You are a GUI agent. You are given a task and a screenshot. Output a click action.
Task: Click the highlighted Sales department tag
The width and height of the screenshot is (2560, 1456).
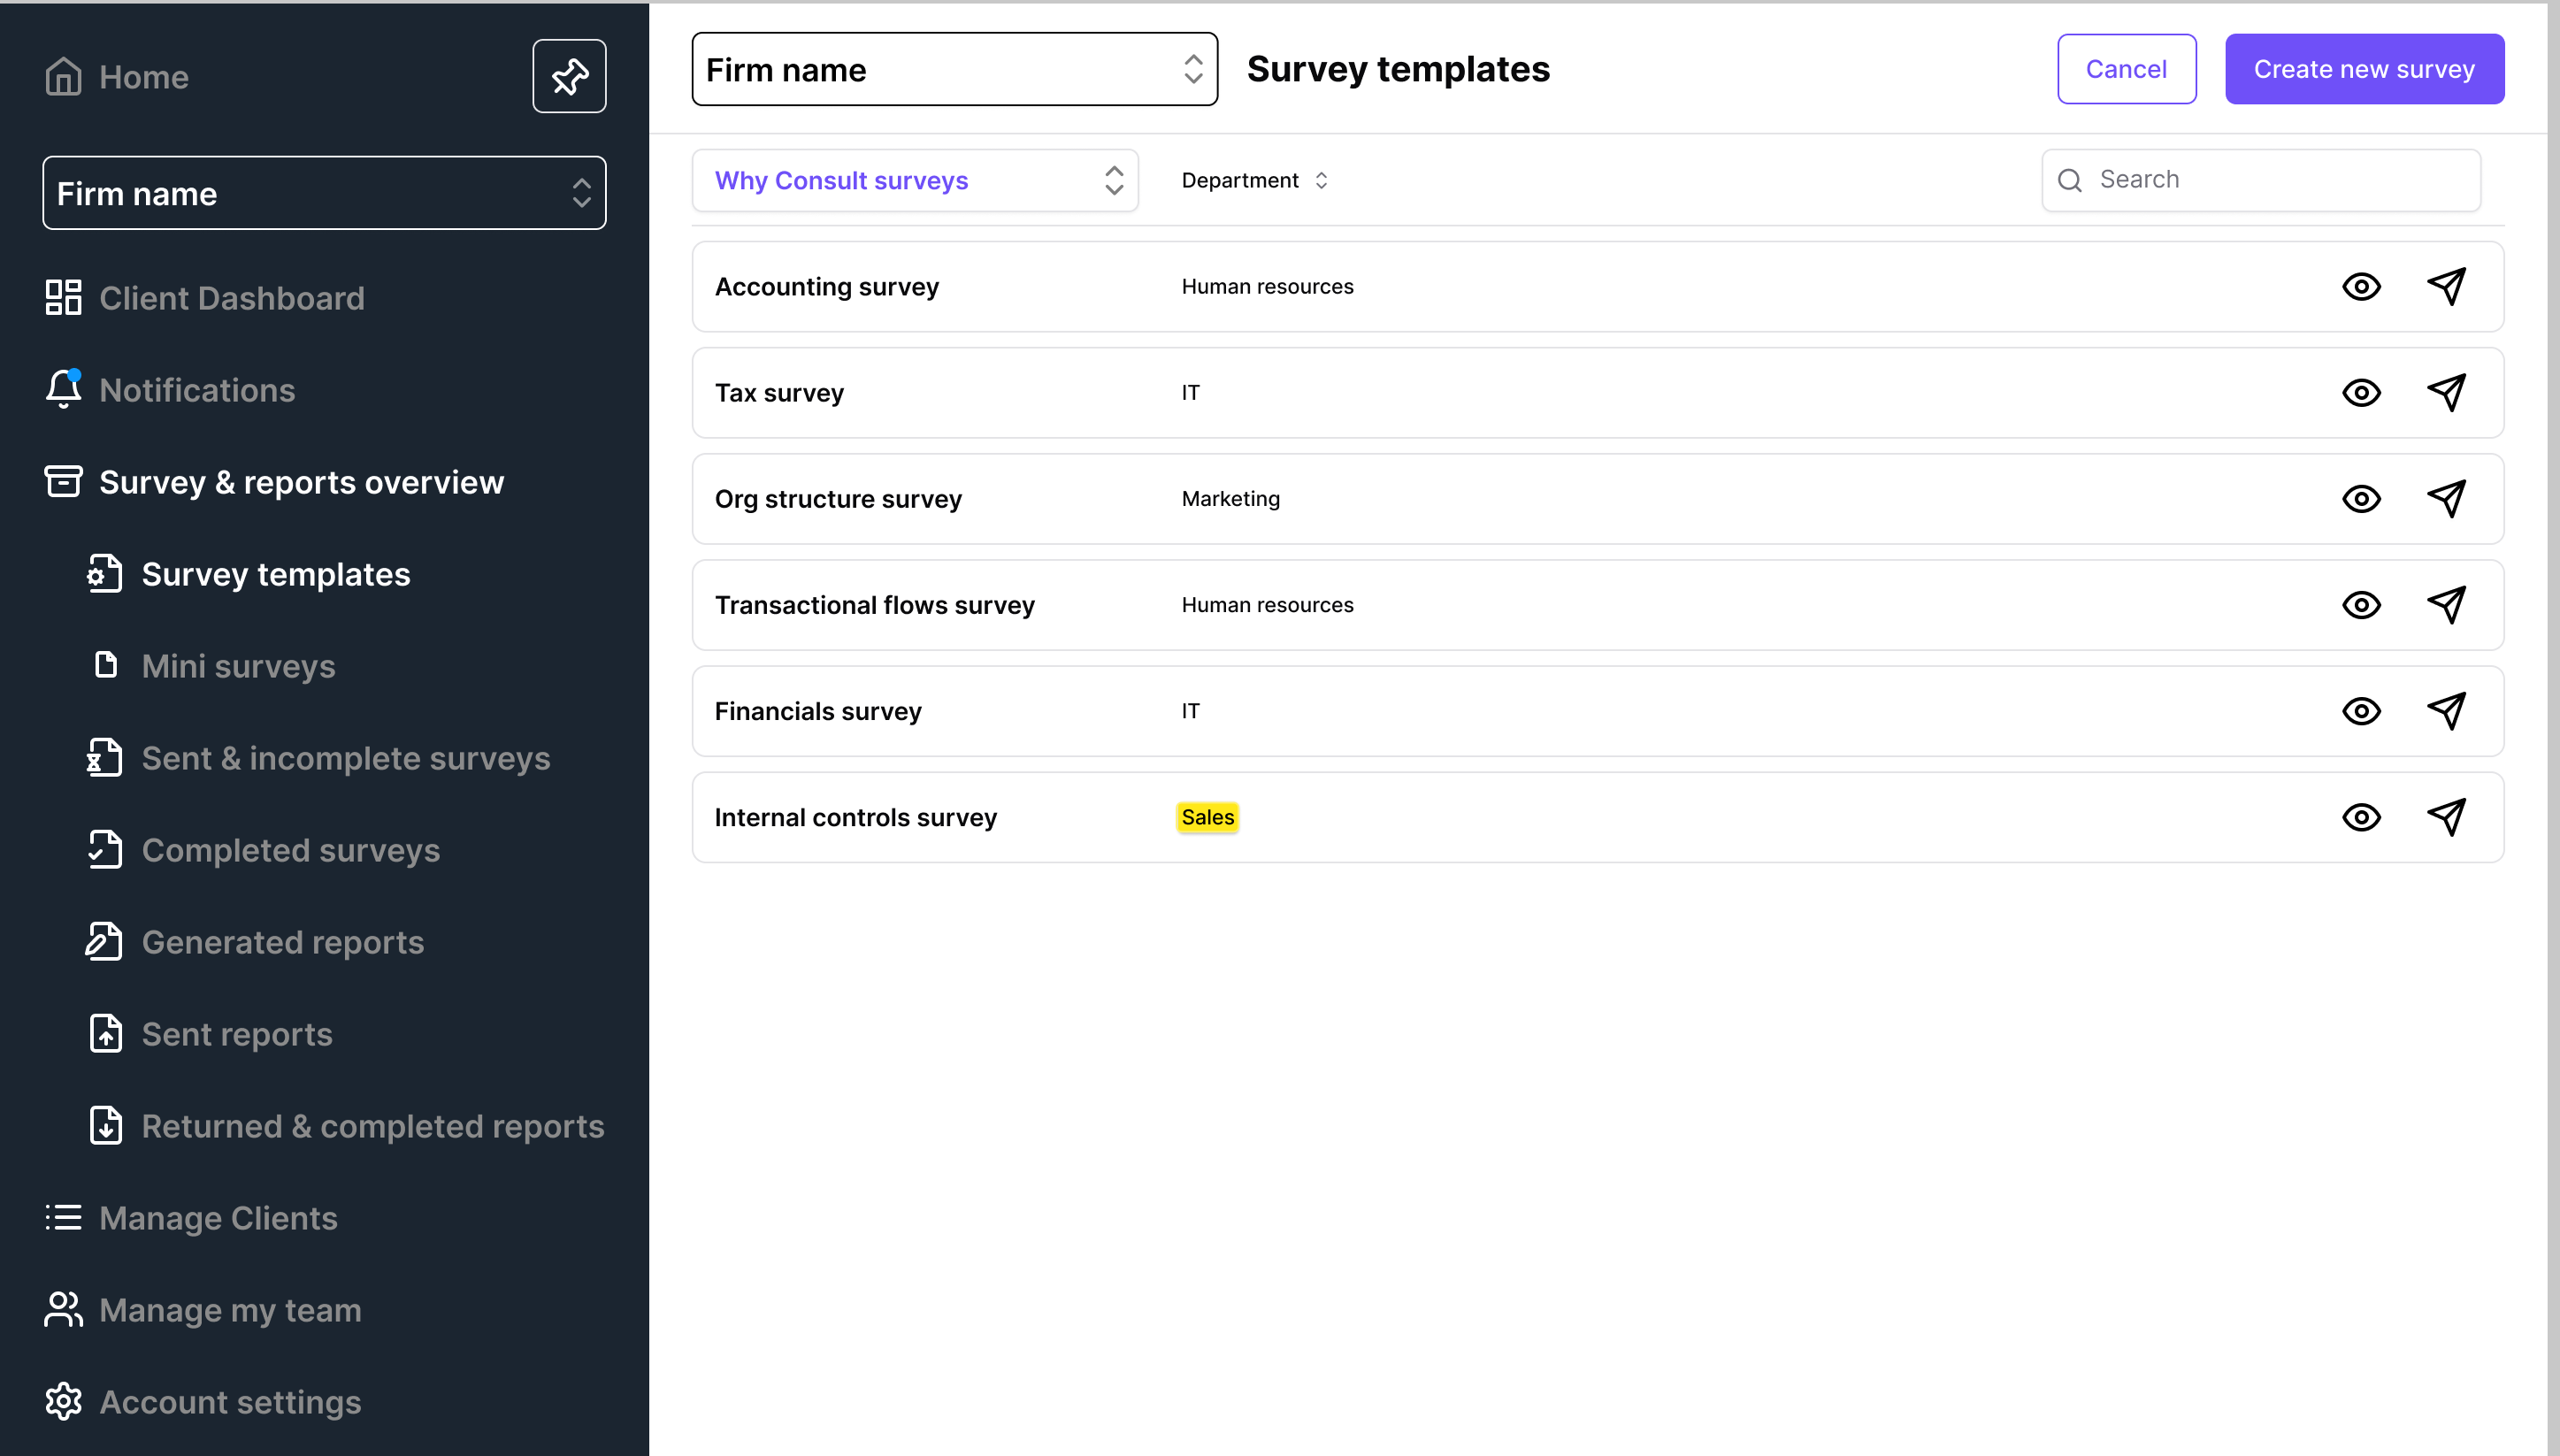click(x=1207, y=817)
